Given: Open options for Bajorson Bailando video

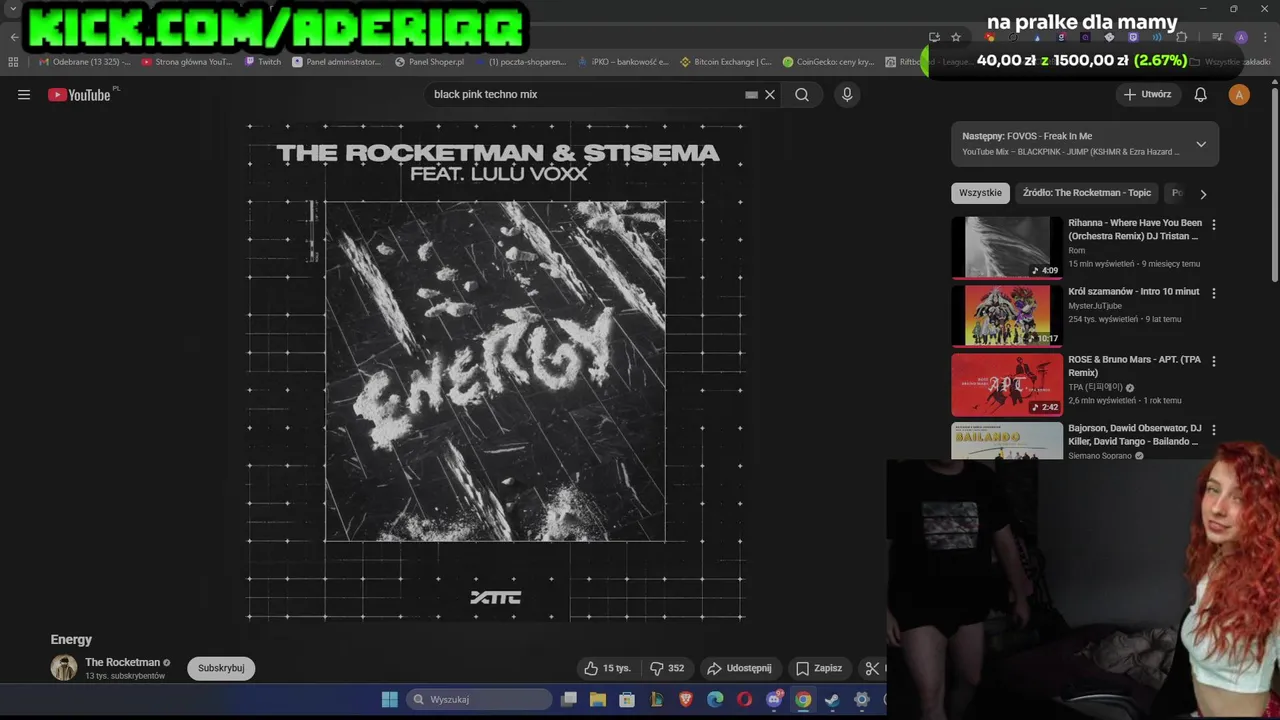Looking at the screenshot, I should [1214, 430].
